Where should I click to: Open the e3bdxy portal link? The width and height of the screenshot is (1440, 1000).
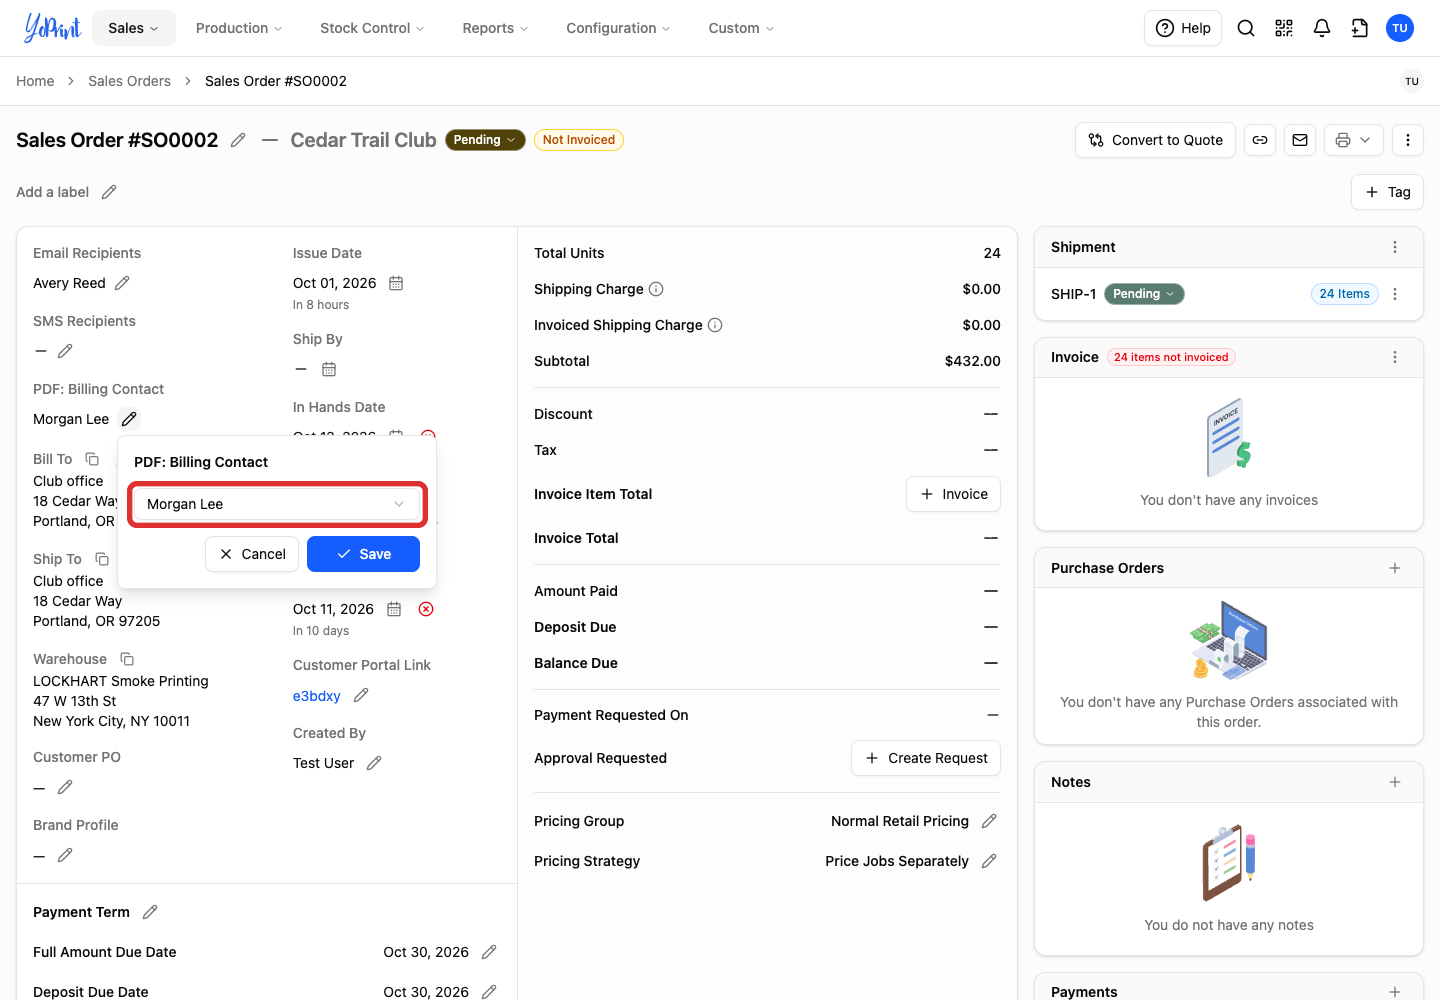pos(317,696)
